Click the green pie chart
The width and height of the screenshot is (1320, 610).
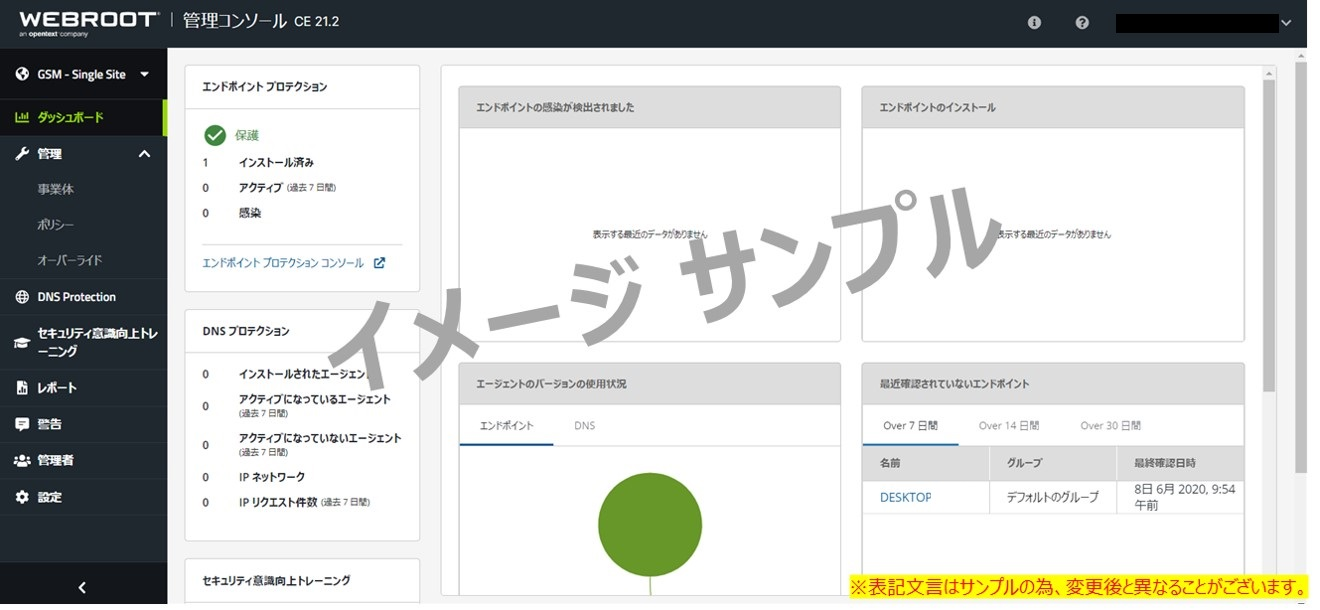coord(650,525)
